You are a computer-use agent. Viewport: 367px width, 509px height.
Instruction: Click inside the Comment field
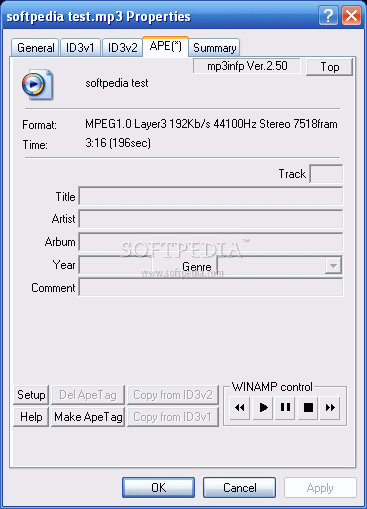point(211,287)
